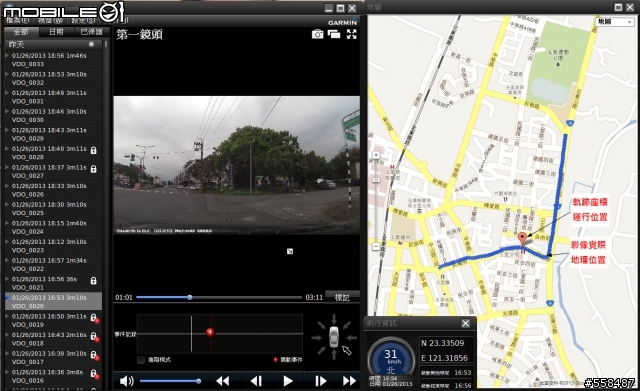Screen dimensions: 640x391
Task: Click the lock icon on VDO_0019
Action: 94,318
